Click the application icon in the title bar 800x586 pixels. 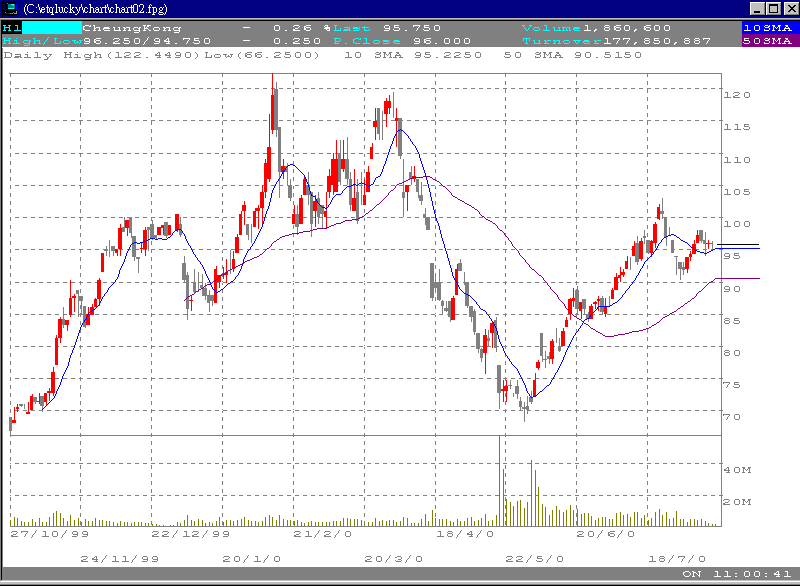[x=10, y=8]
